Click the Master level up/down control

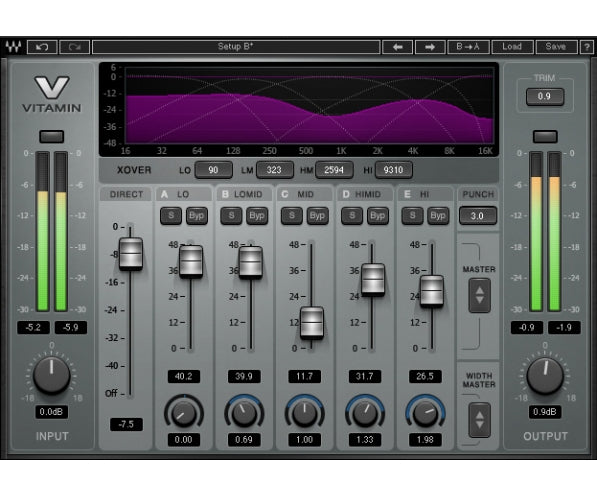pyautogui.click(x=479, y=296)
